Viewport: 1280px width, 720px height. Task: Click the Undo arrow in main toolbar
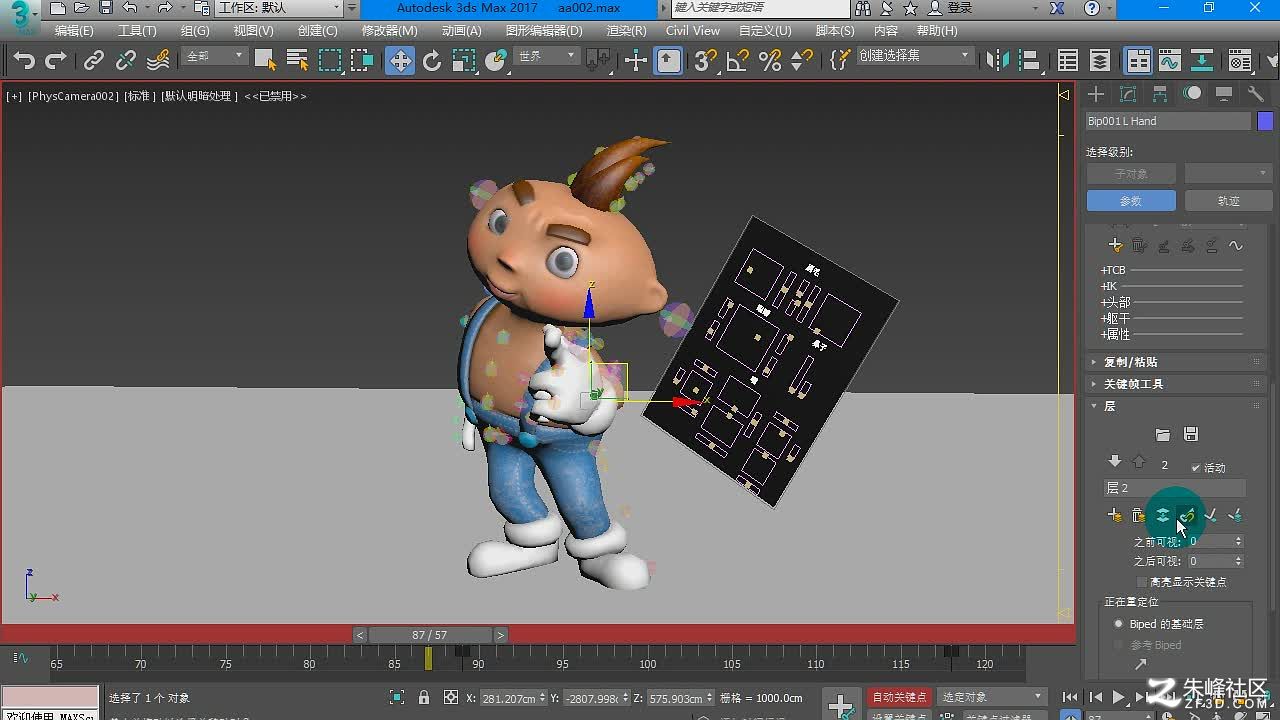tap(25, 61)
